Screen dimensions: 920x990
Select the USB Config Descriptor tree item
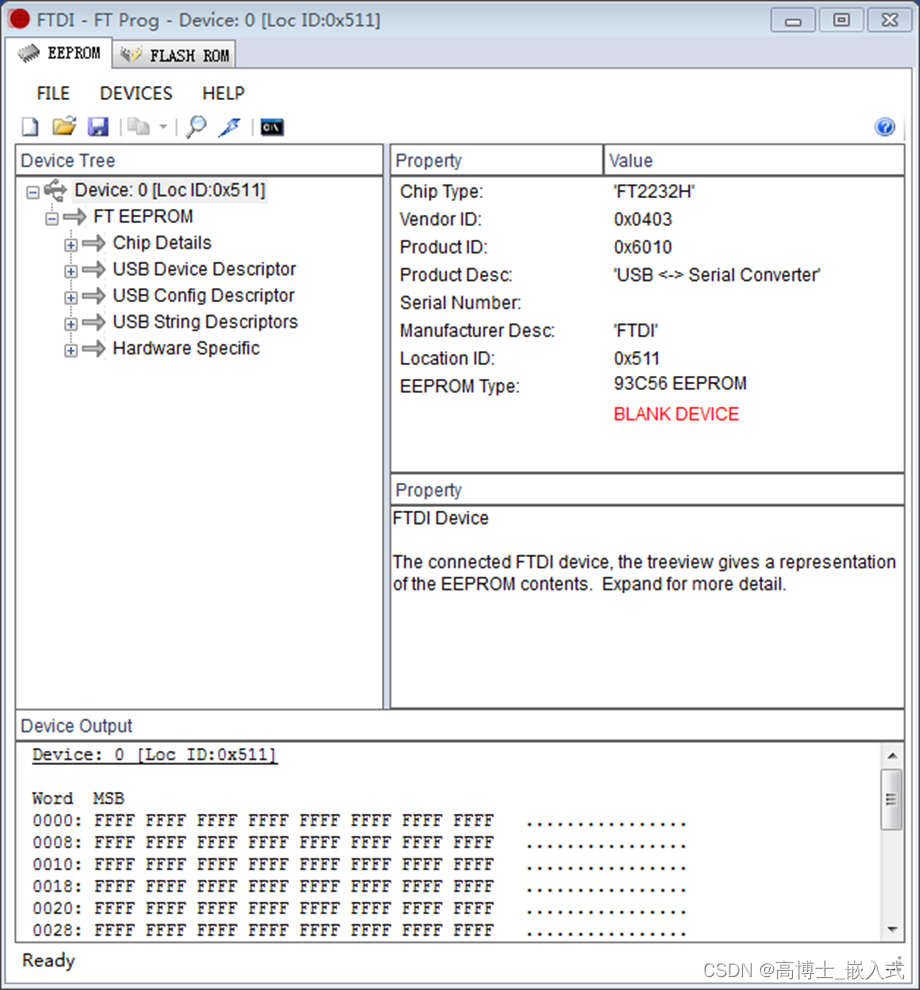203,296
